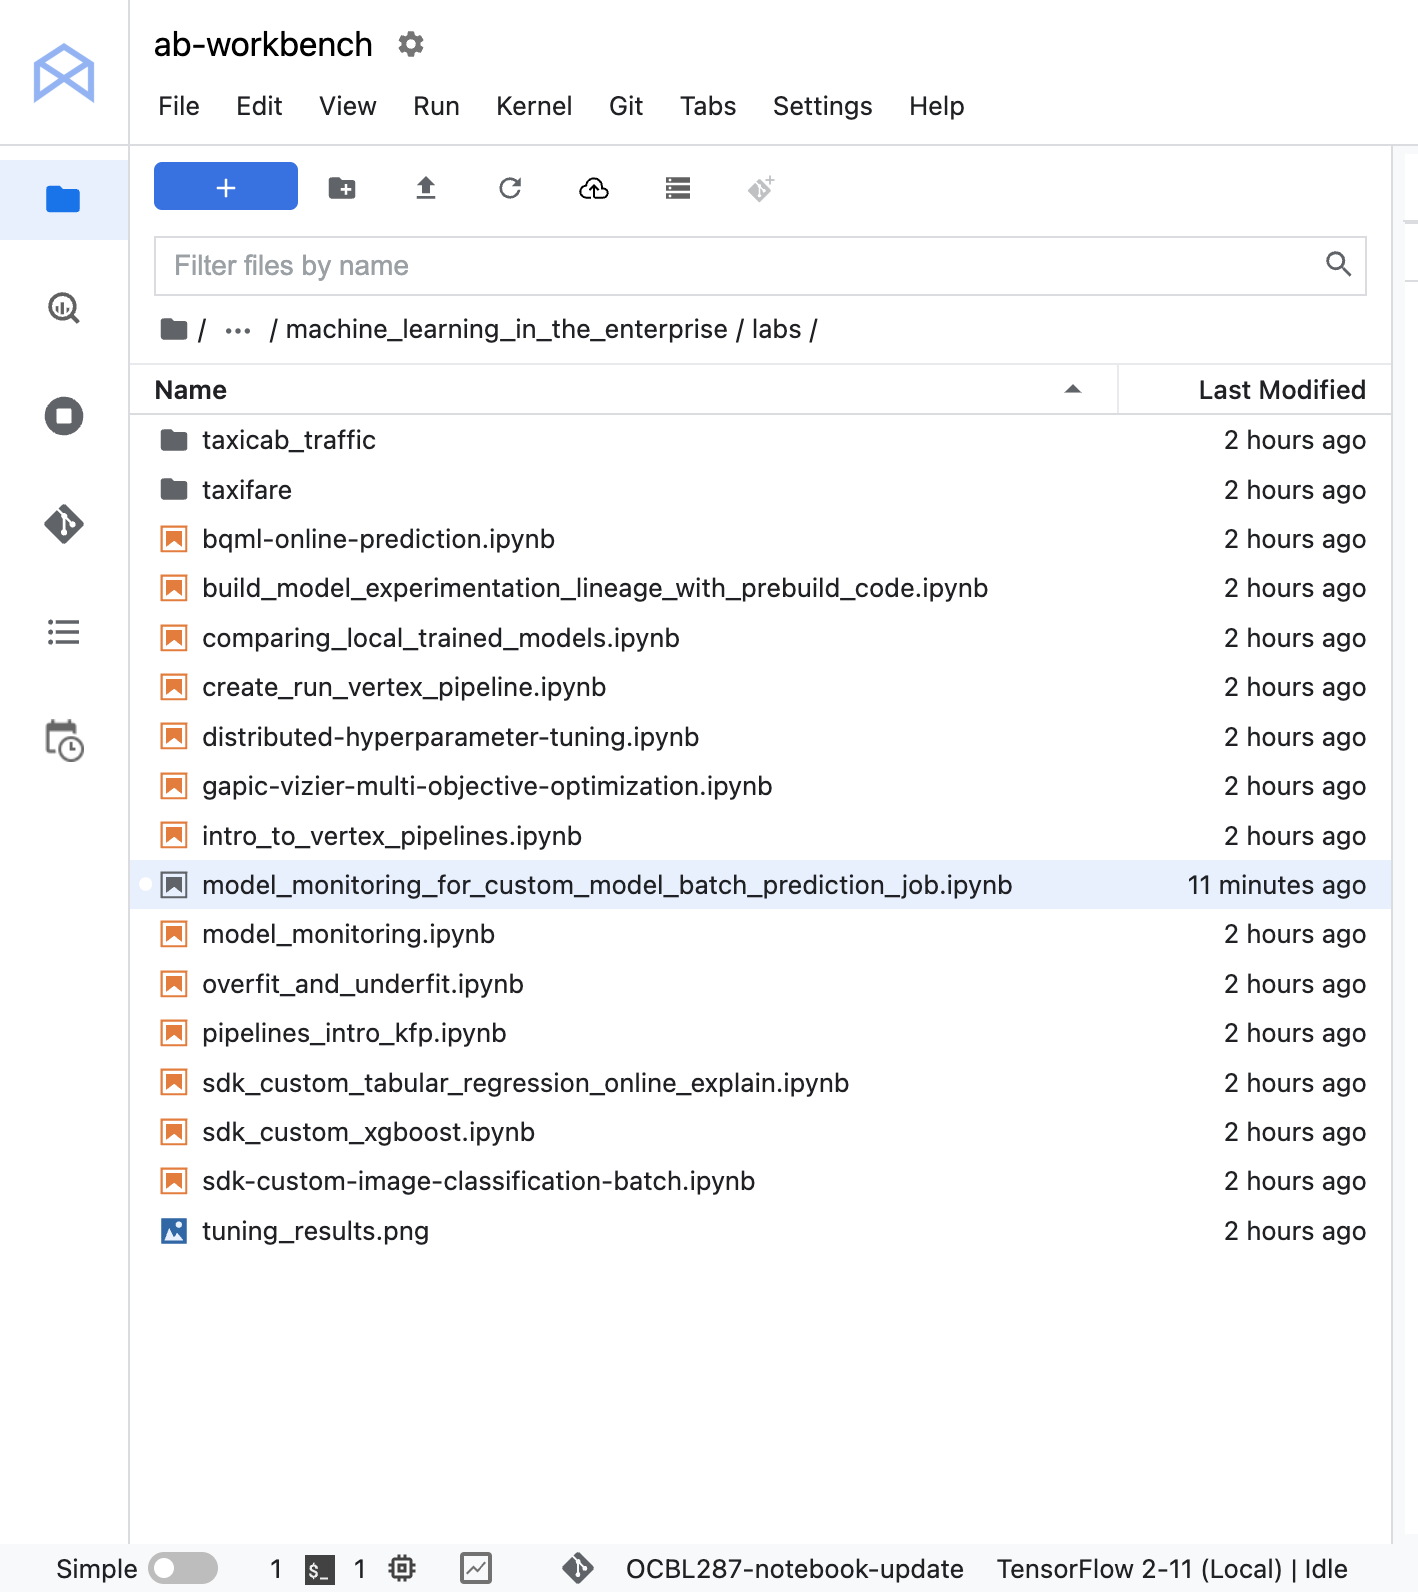Screen dimensions: 1418x1592
Task: Sort files by Name column arrow
Action: click(x=1072, y=390)
